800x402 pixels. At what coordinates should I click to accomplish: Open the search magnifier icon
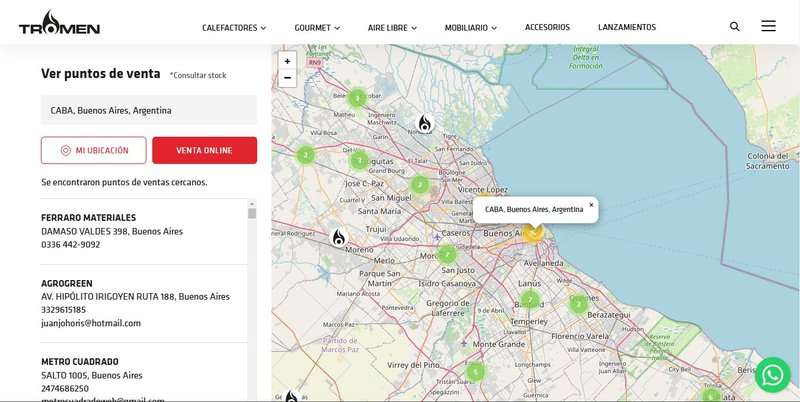click(x=734, y=27)
